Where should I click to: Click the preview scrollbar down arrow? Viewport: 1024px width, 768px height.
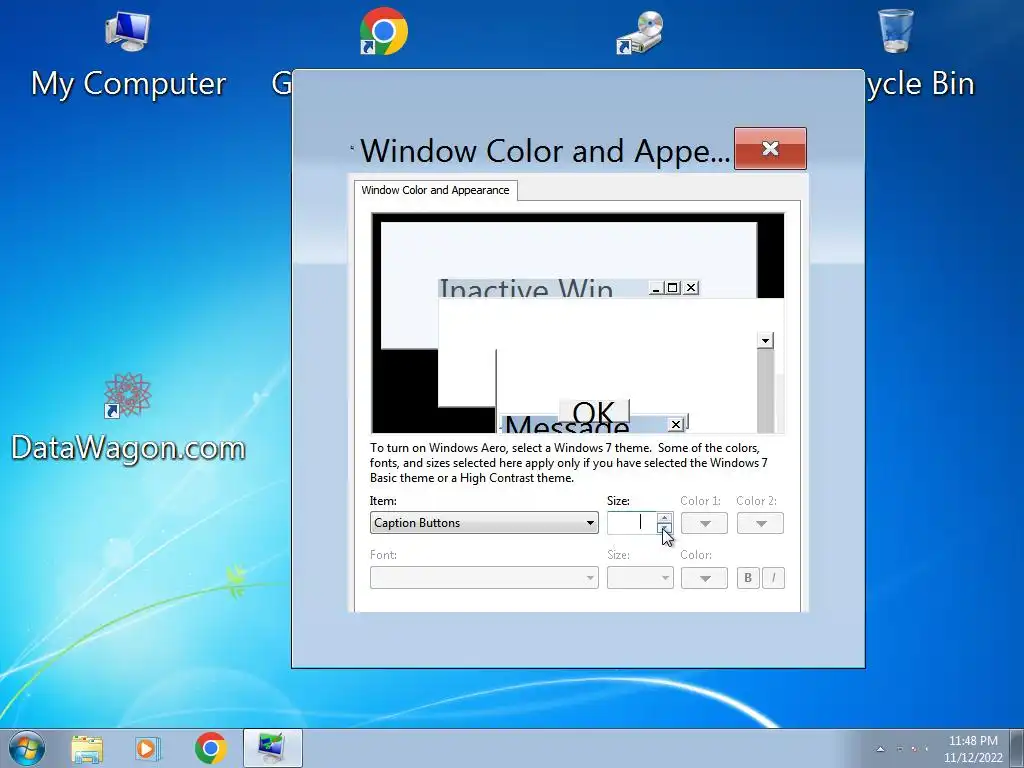coord(765,340)
